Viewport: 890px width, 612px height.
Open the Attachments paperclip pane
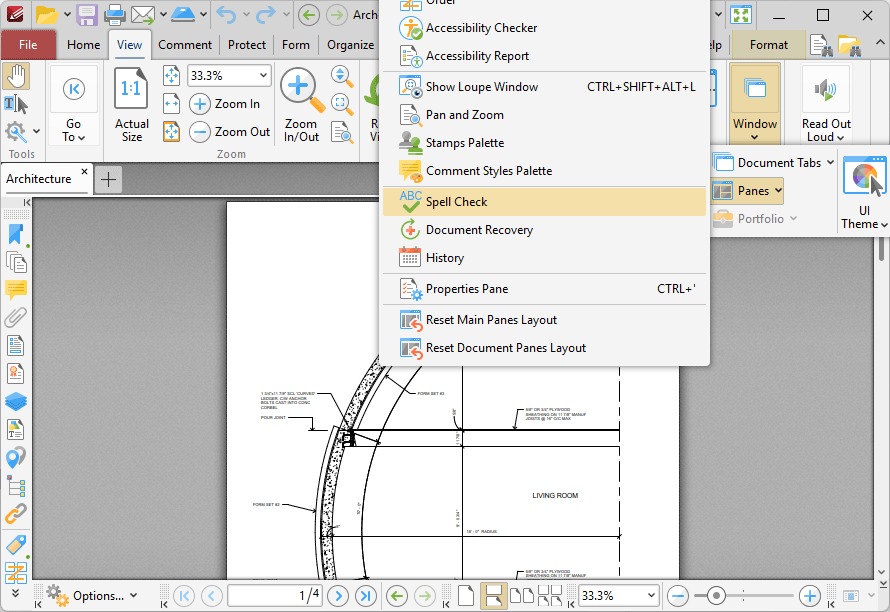click(16, 318)
